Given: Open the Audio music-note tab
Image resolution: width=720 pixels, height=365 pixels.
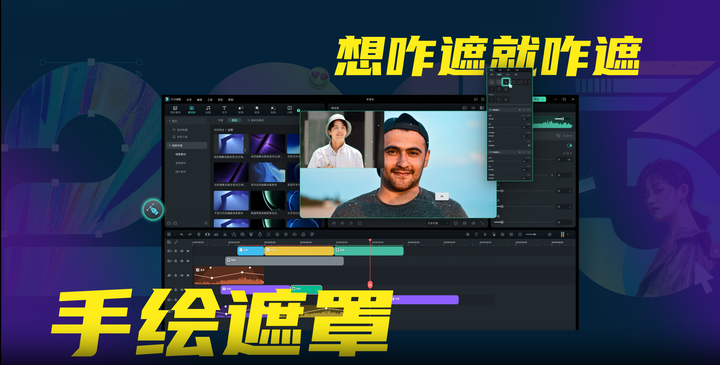Looking at the screenshot, I should 208,108.
